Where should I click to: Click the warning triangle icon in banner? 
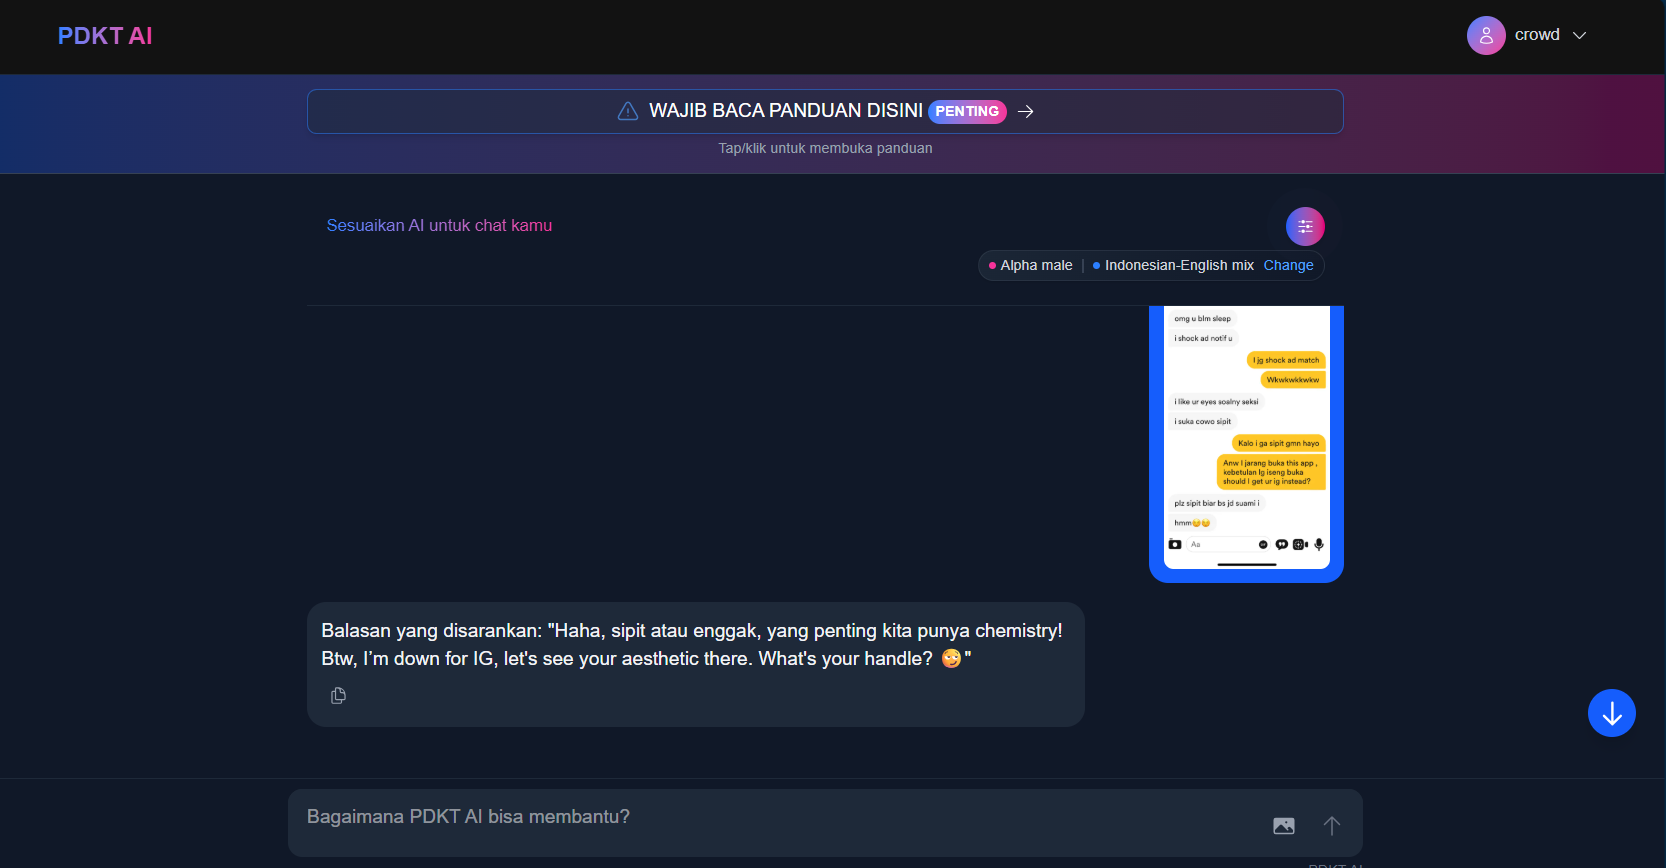(628, 111)
